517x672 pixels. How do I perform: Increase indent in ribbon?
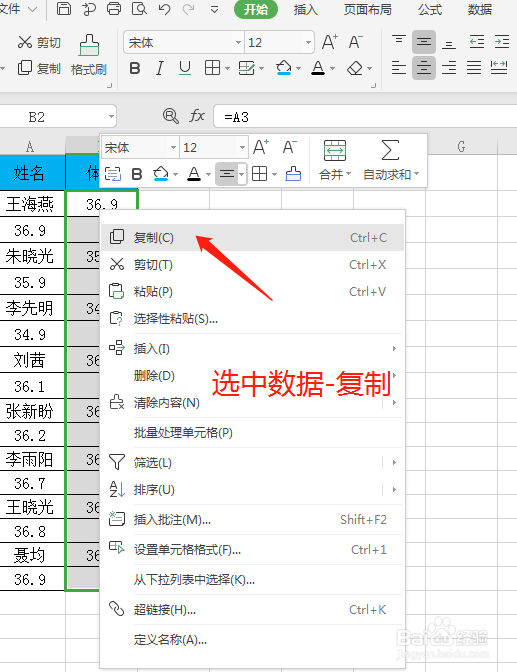click(502, 42)
